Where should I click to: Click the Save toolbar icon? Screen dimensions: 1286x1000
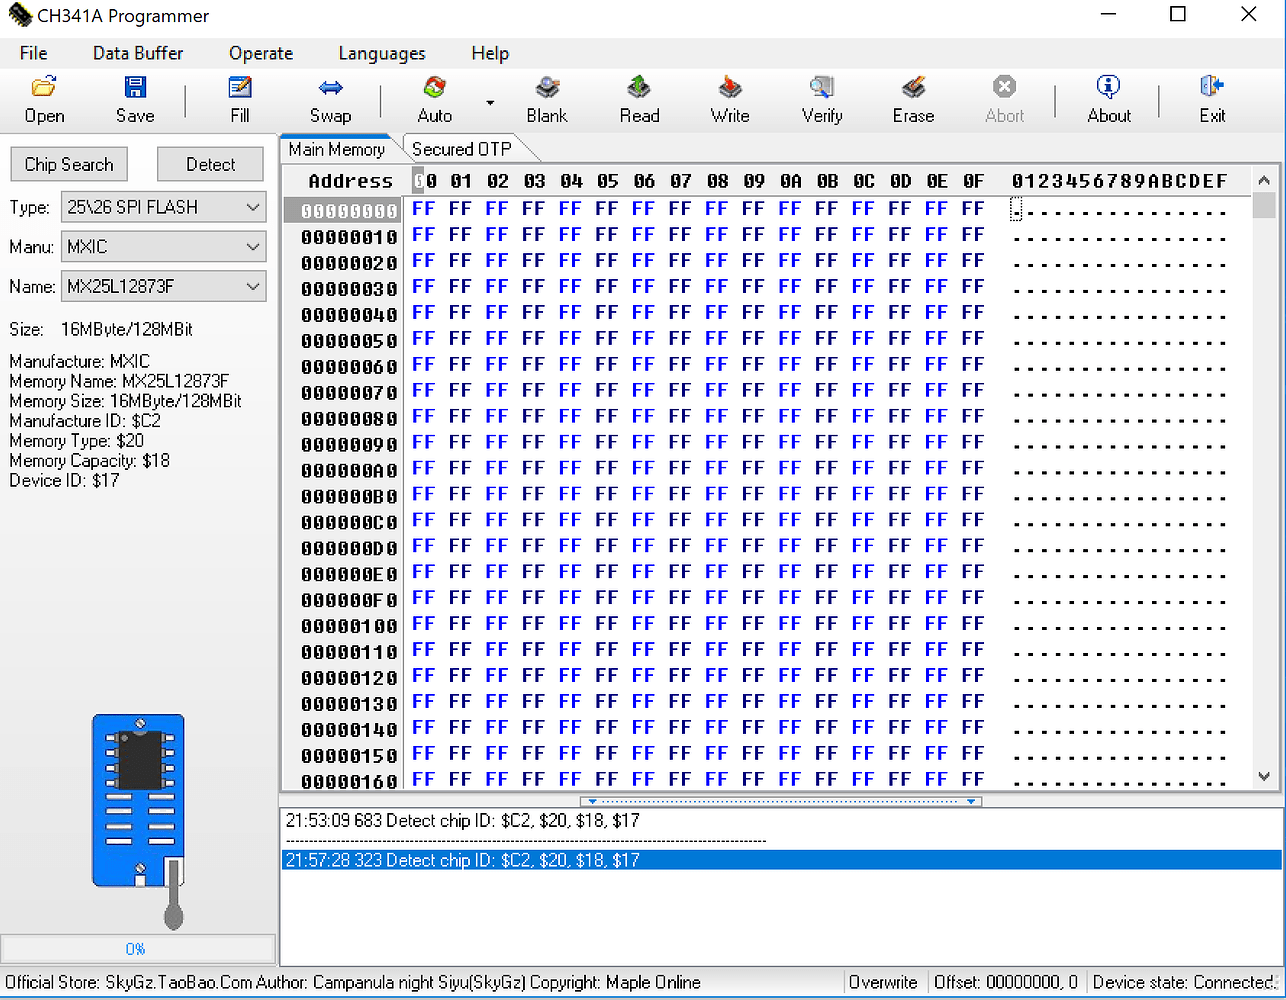135,99
